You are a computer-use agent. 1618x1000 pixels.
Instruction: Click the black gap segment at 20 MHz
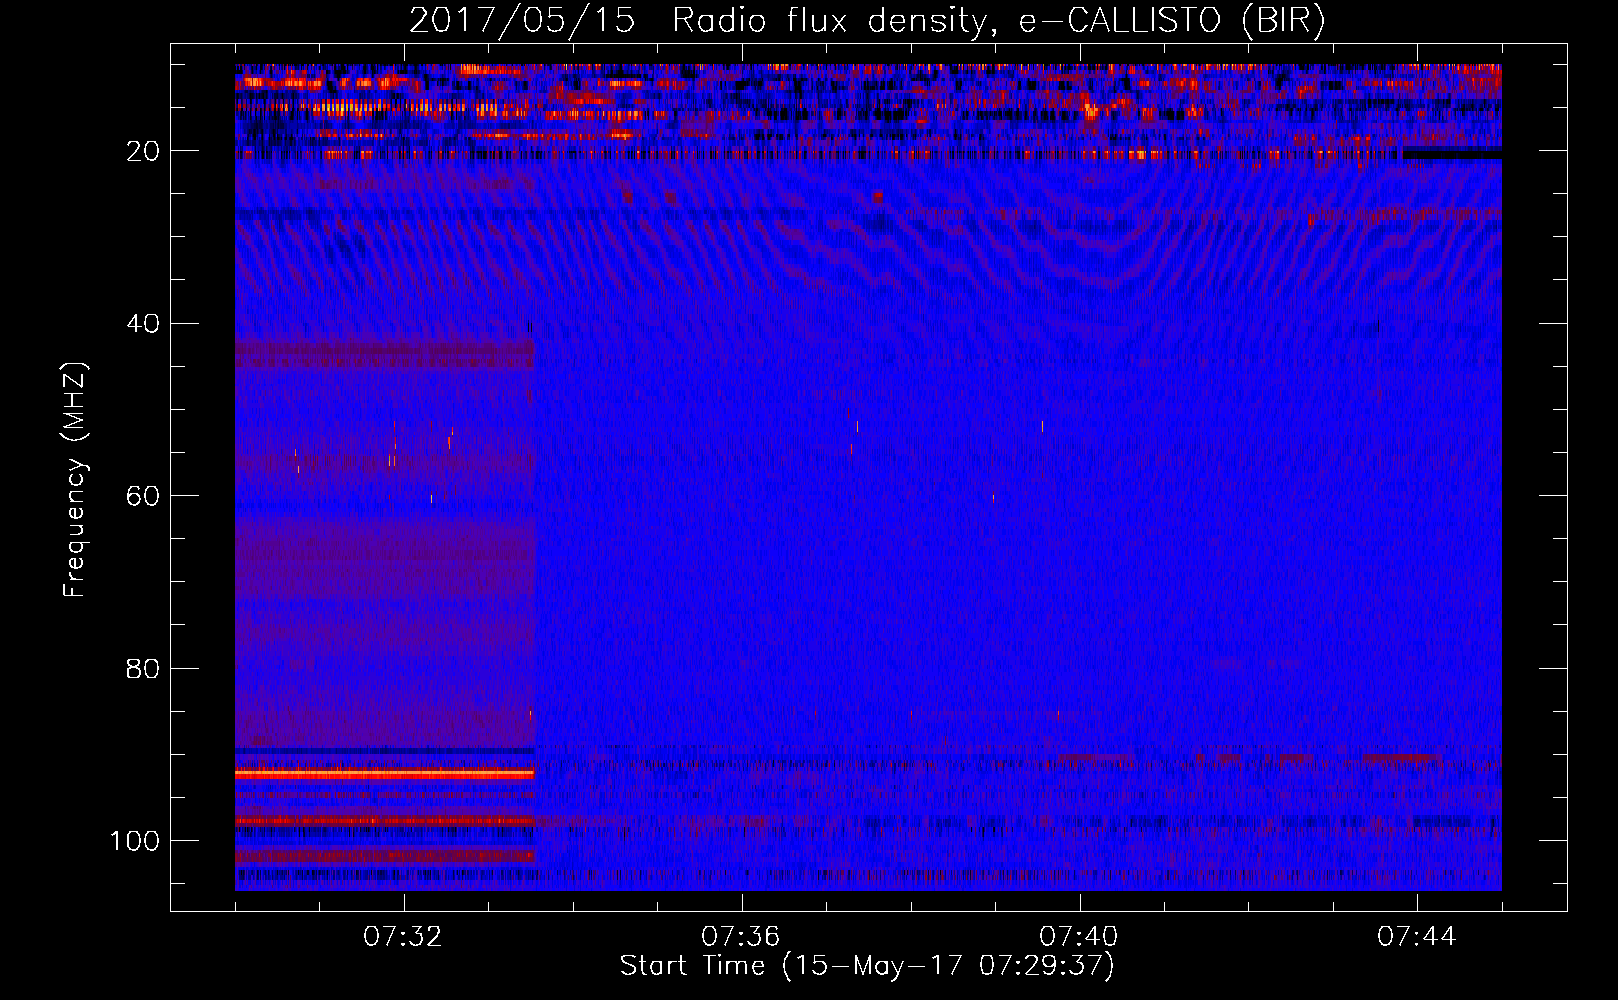click(x=1452, y=154)
